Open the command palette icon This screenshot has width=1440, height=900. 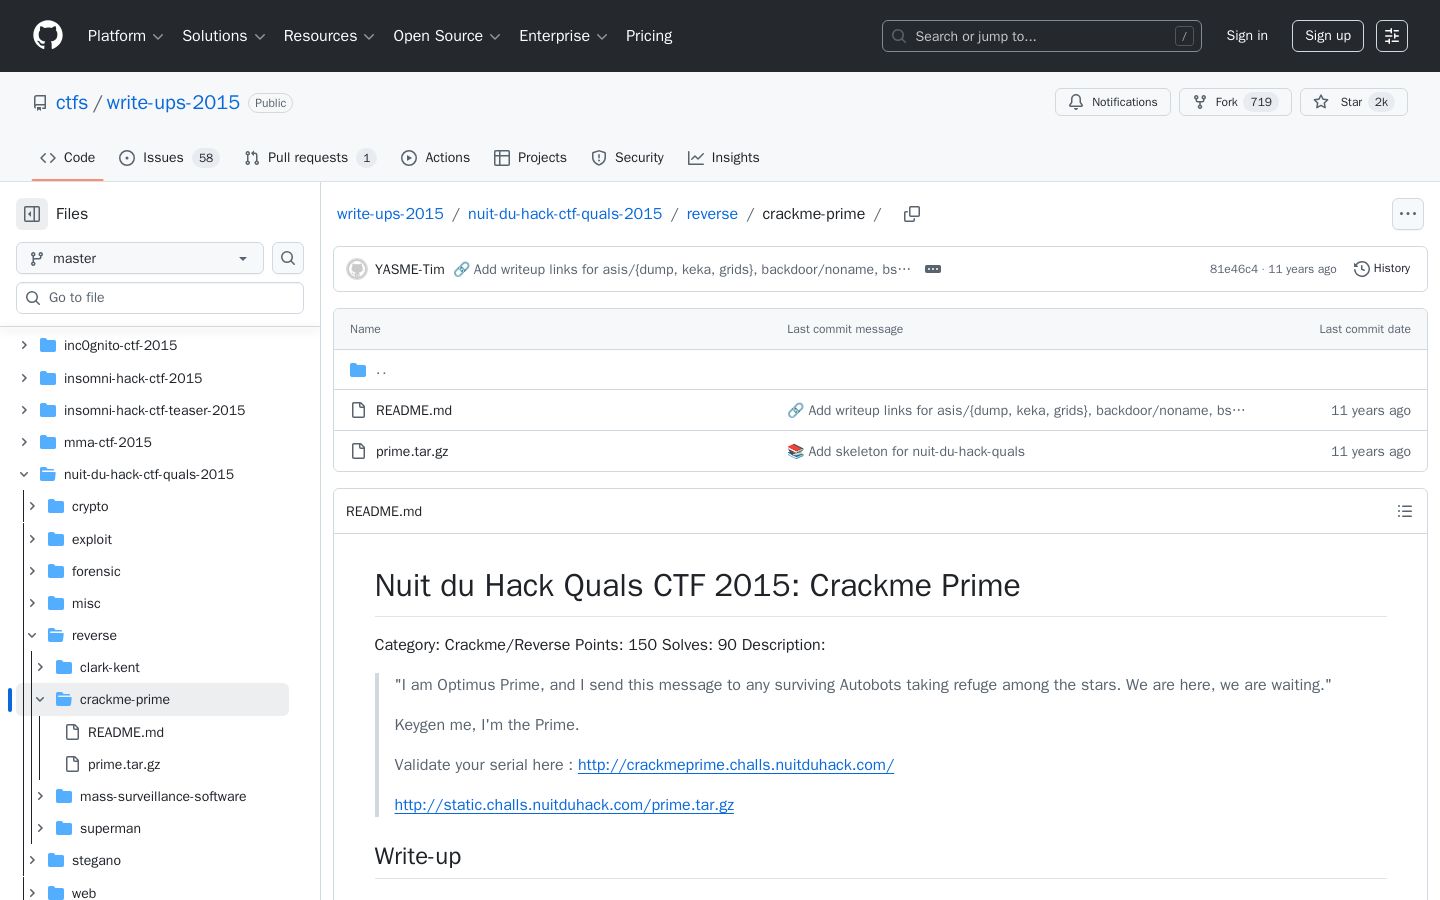pyautogui.click(x=1392, y=36)
